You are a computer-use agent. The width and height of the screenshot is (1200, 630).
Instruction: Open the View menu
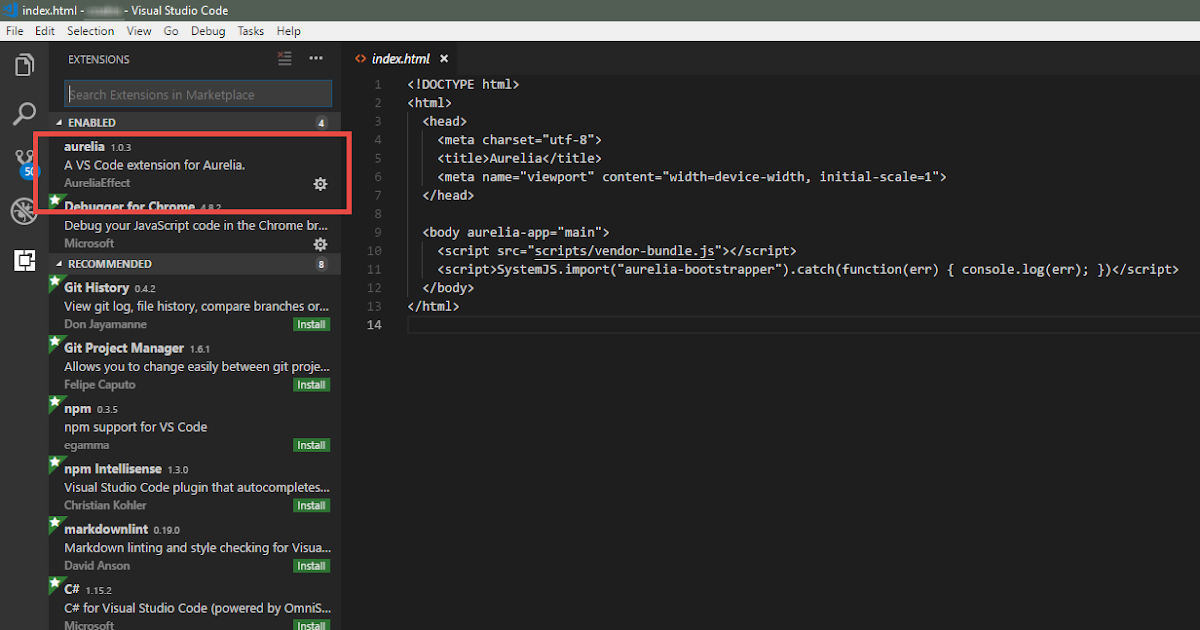point(139,31)
